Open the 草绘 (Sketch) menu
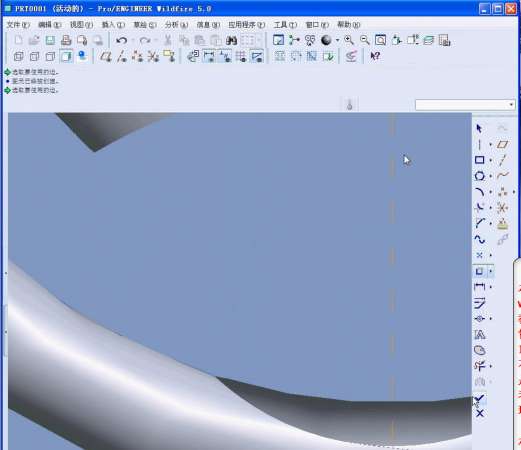This screenshot has width=521, height=450. 145,25
